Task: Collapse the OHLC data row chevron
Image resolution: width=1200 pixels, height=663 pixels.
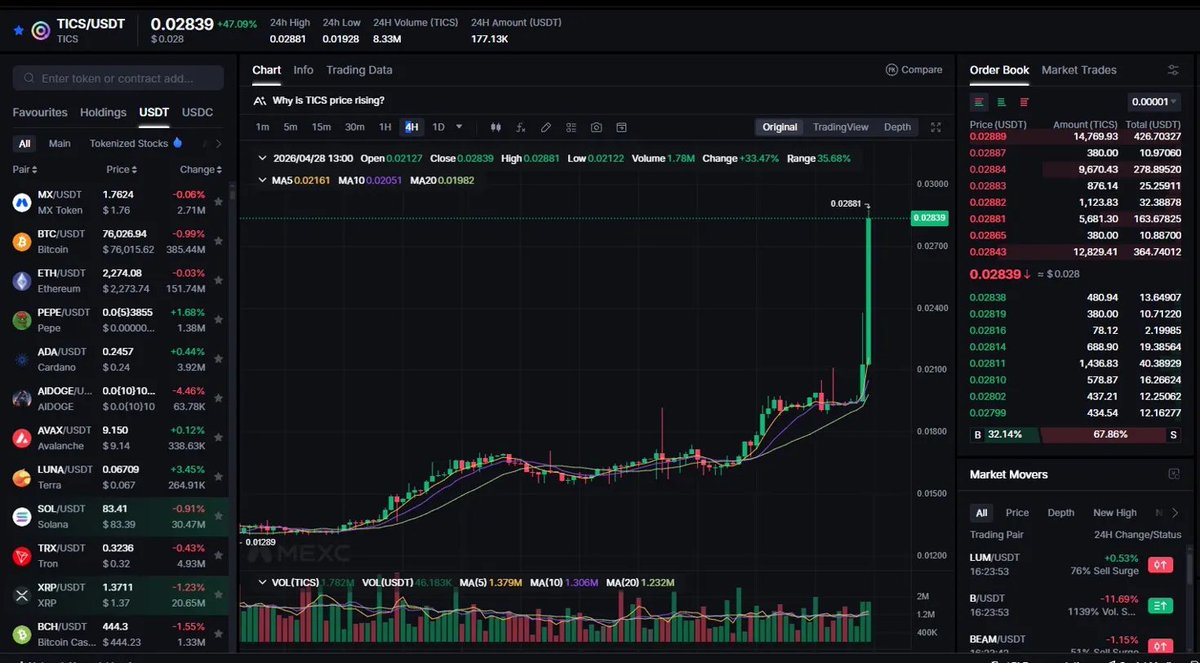Action: pos(262,158)
